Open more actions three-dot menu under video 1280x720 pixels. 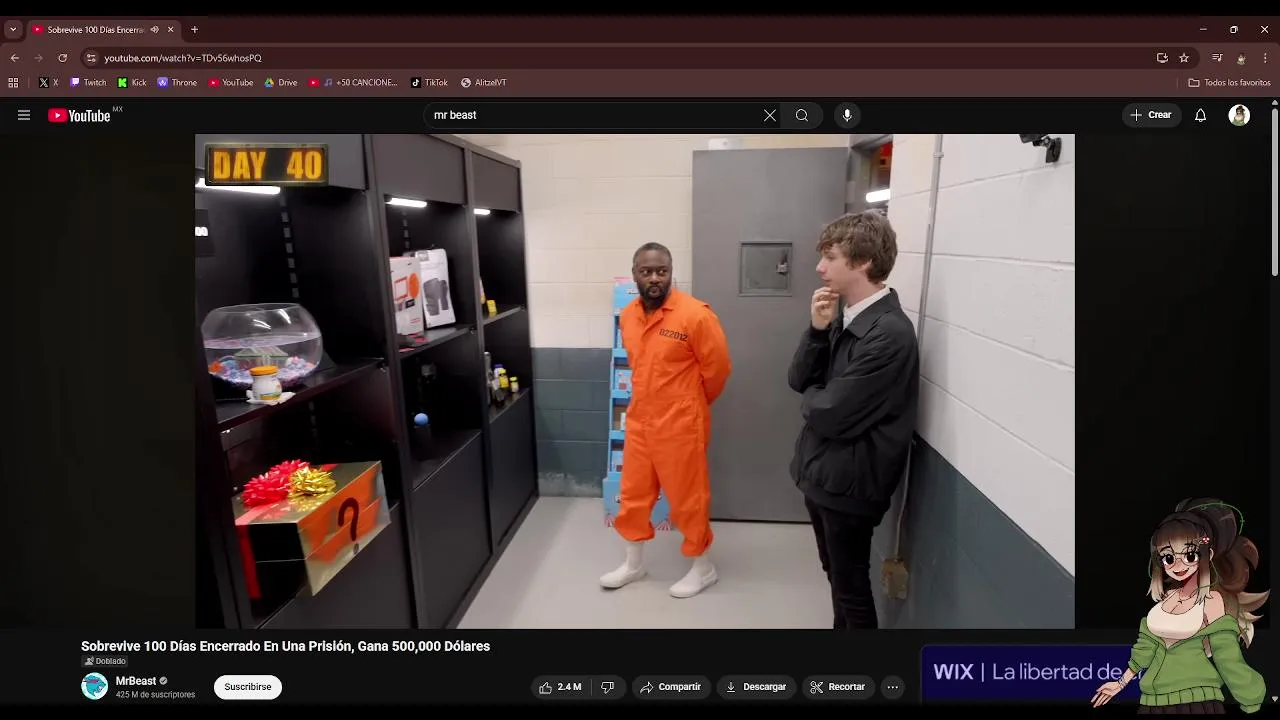click(x=893, y=687)
